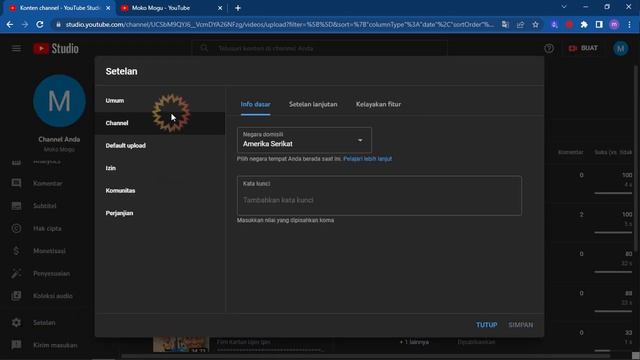Click the red extension icon in the toolbar
The image size is (640, 360).
(569, 24)
